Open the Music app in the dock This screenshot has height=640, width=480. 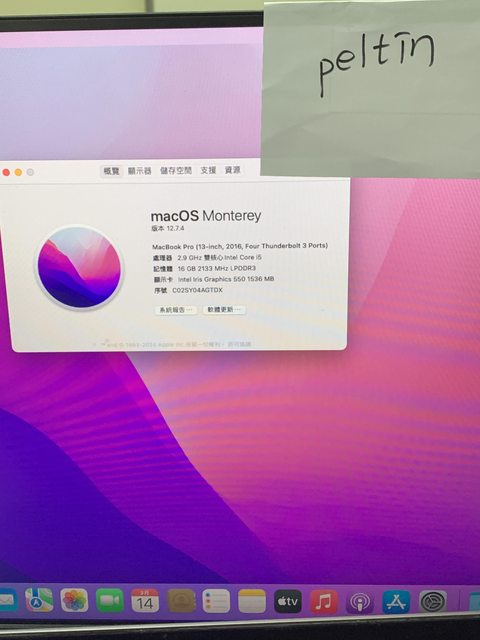click(324, 602)
